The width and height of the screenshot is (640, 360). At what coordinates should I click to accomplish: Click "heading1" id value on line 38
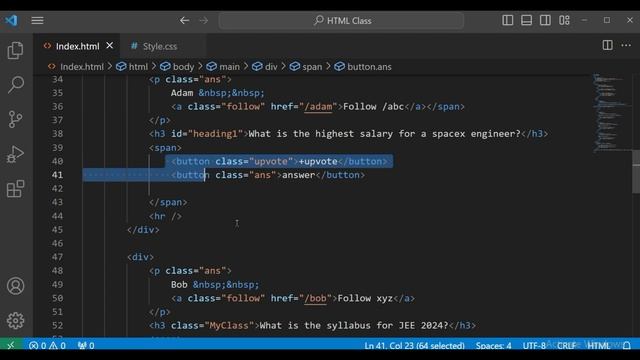215,134
